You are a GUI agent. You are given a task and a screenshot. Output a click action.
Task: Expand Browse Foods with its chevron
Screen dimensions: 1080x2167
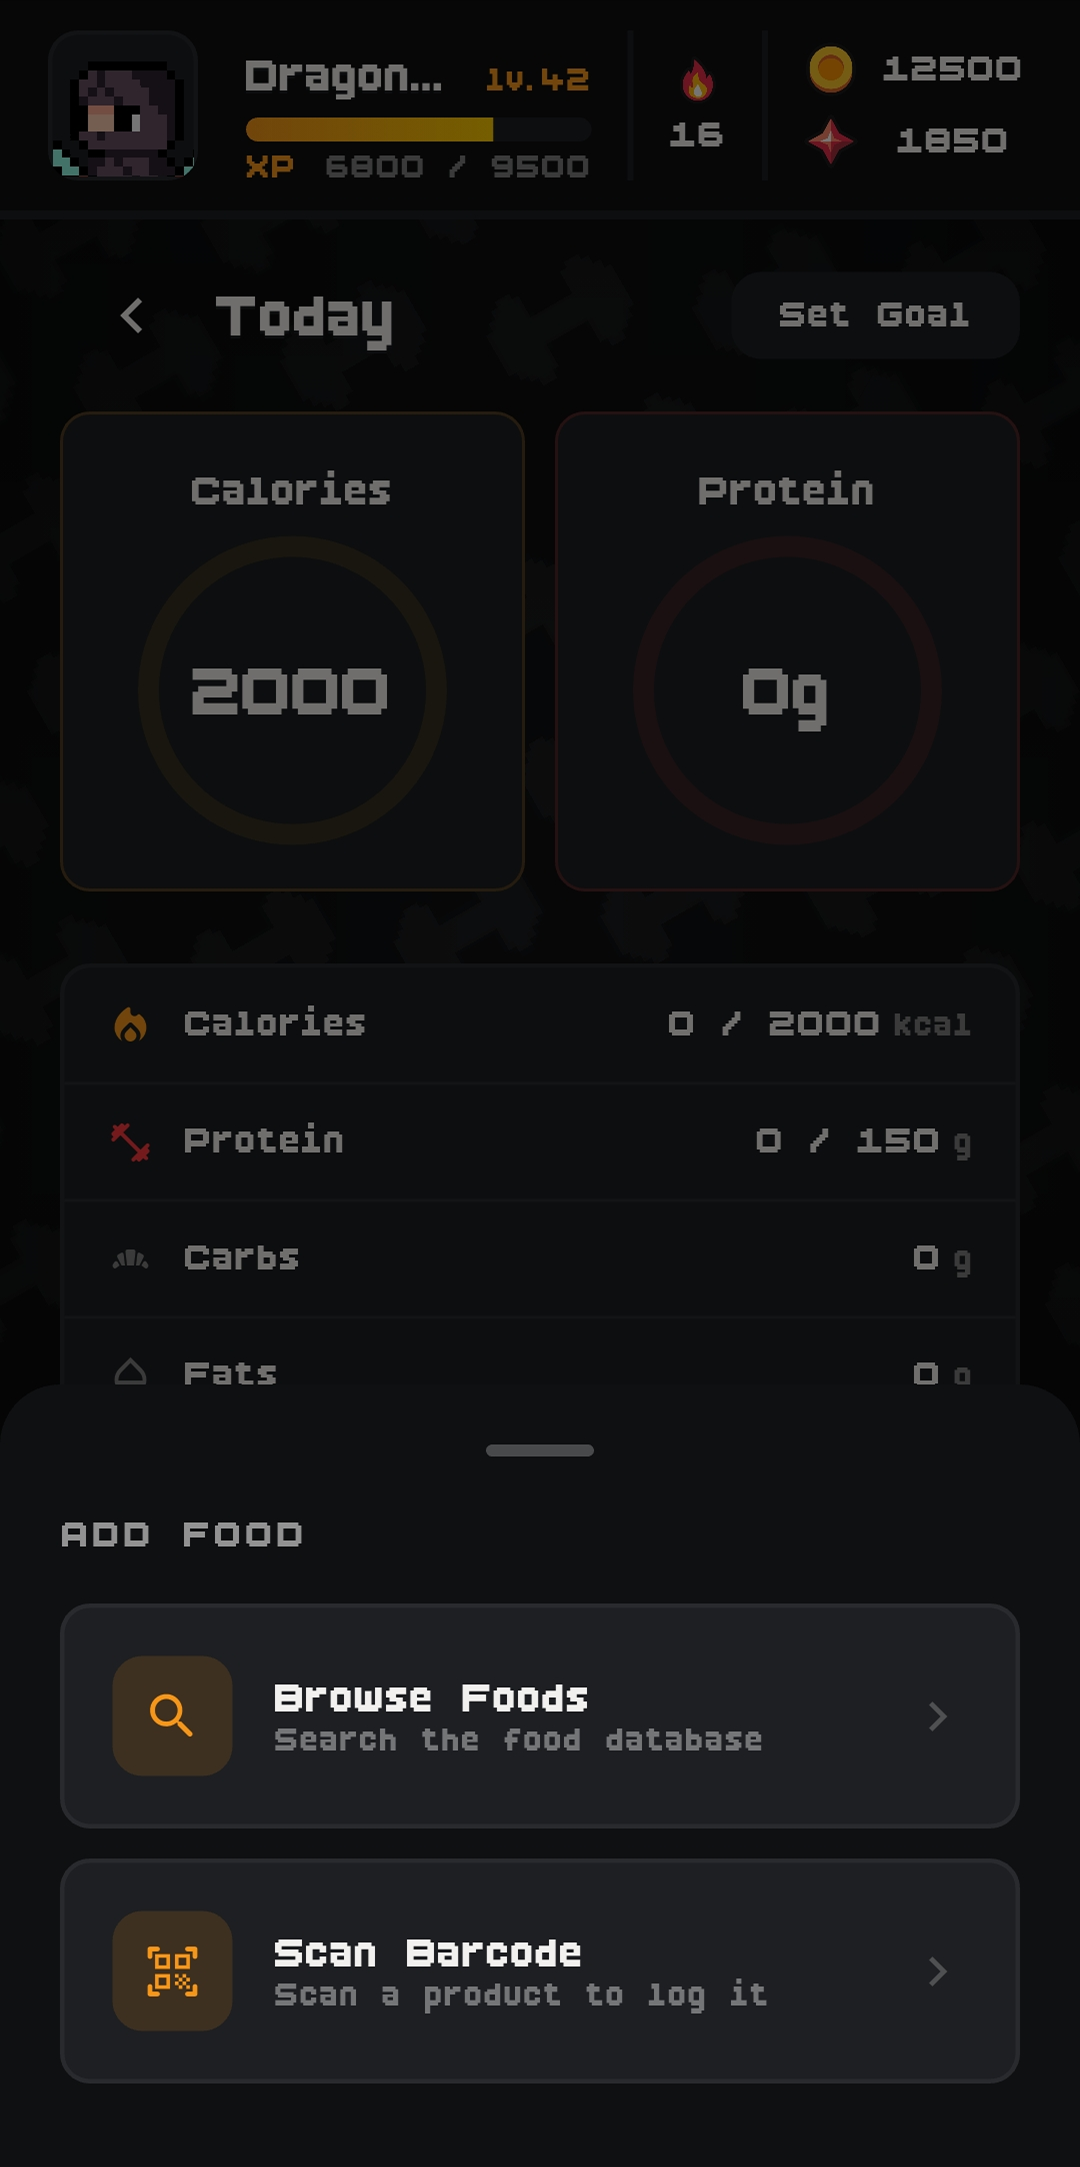pyautogui.click(x=937, y=1716)
